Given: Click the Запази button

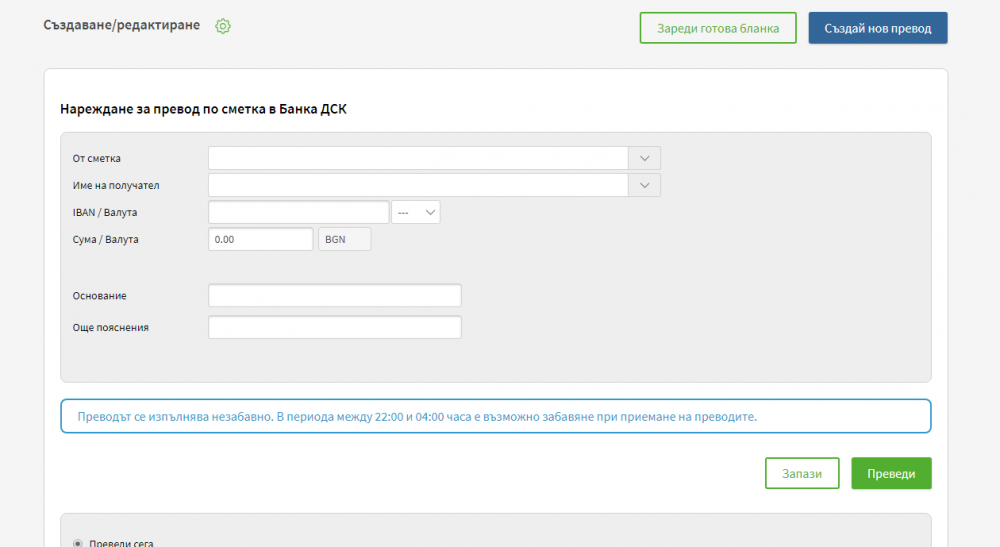Looking at the screenshot, I should (802, 474).
